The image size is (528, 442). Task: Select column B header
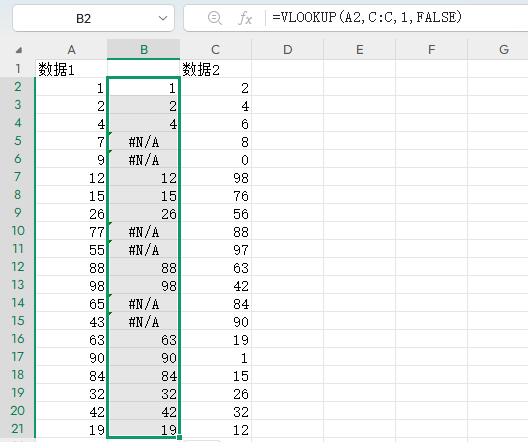tap(144, 50)
